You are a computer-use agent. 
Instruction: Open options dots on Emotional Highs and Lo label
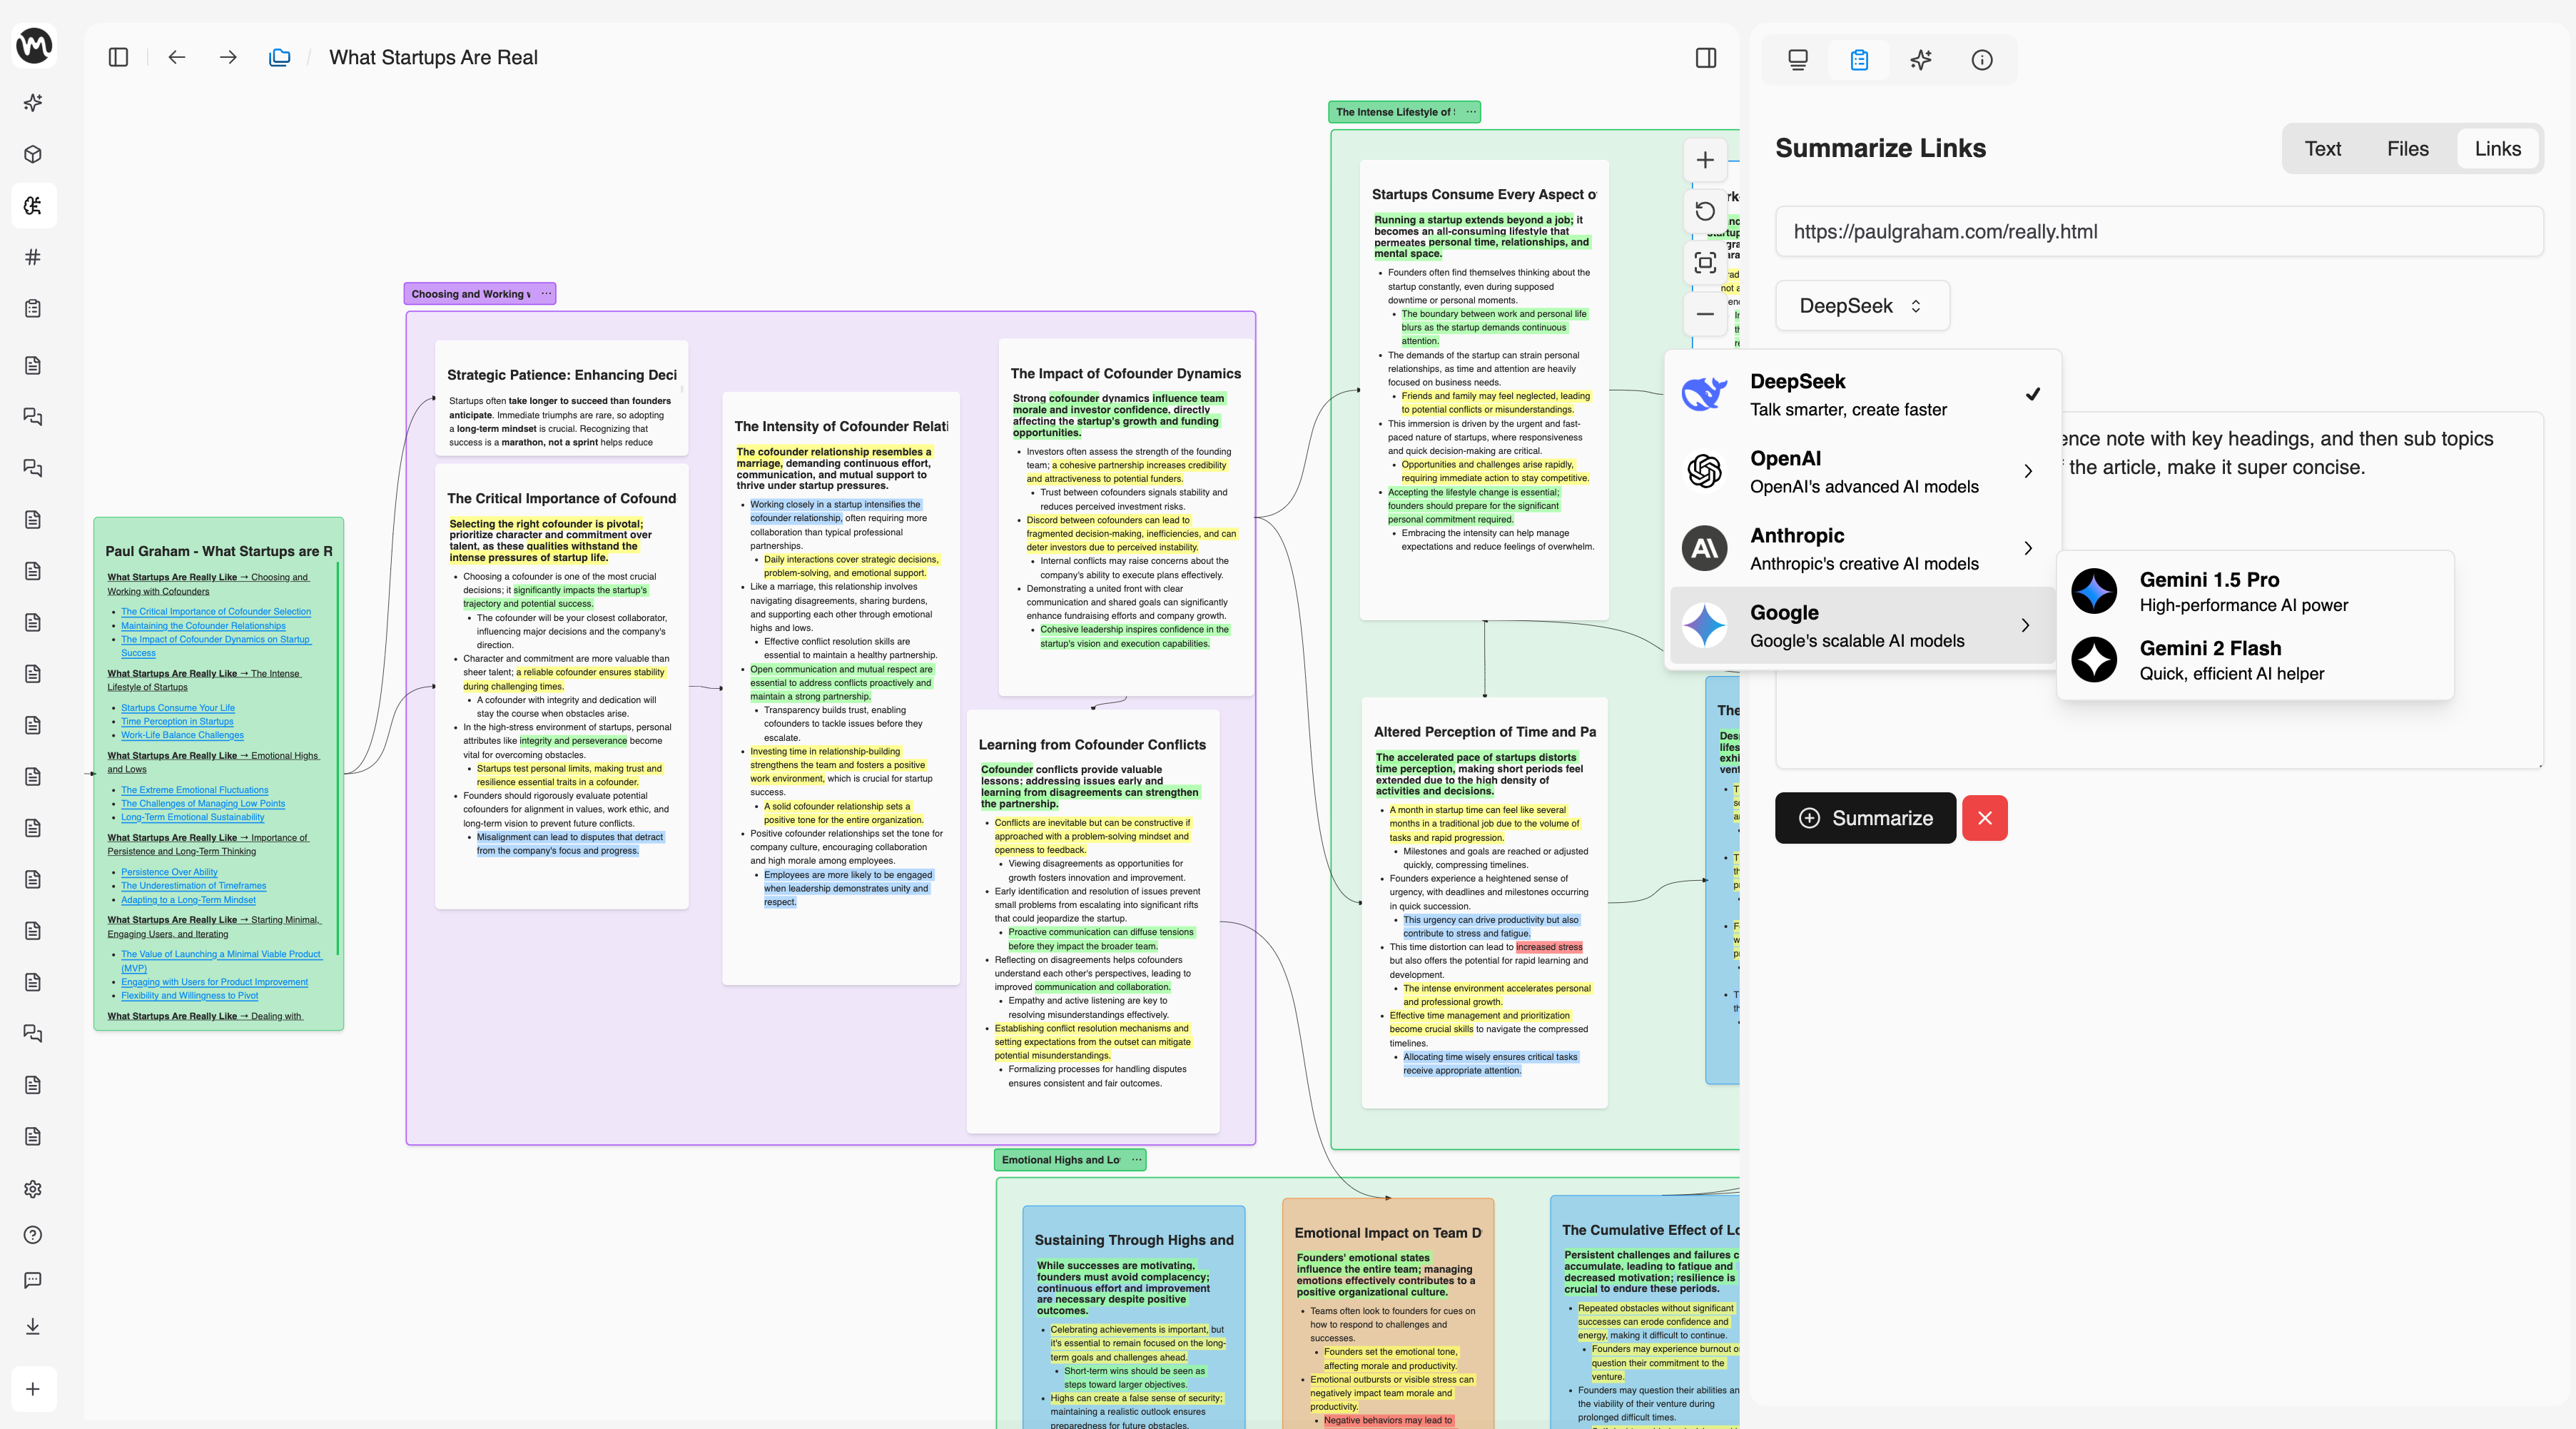(1137, 1160)
